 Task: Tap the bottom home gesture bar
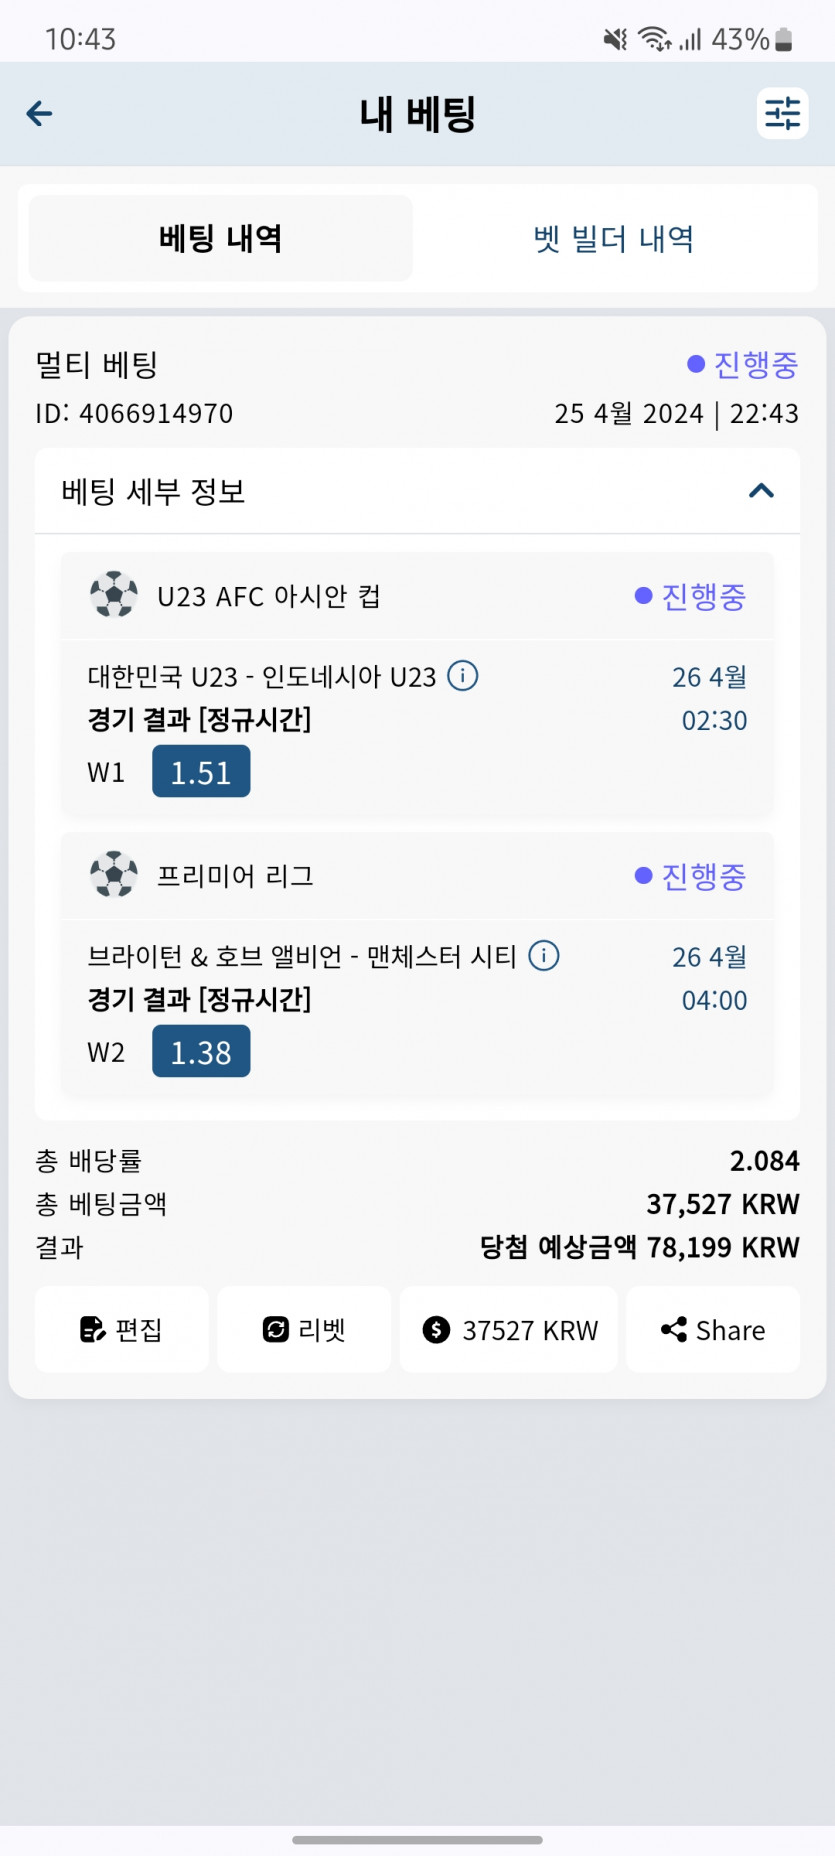tap(417, 1839)
